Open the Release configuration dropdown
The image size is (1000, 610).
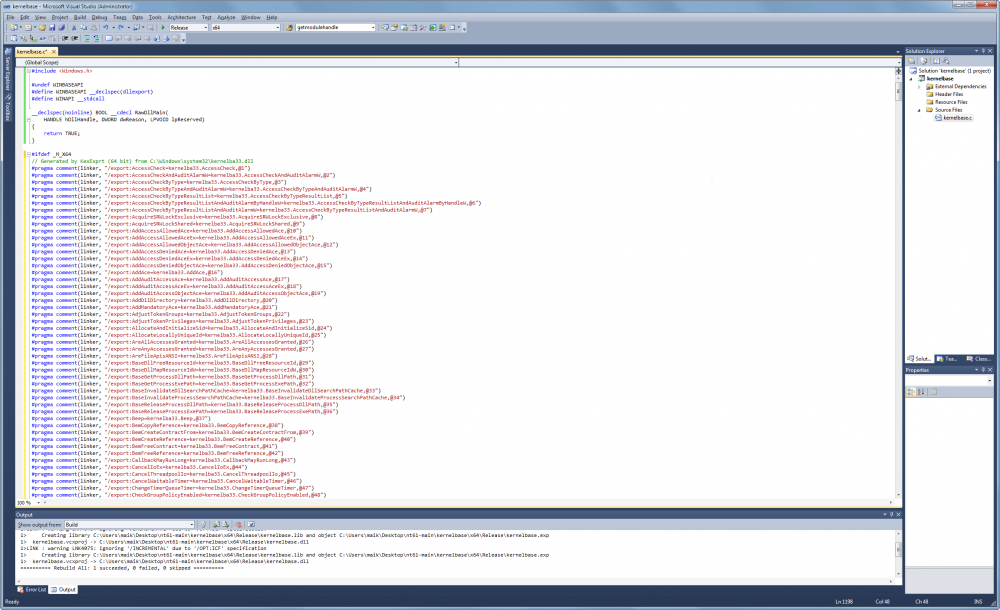(x=187, y=28)
